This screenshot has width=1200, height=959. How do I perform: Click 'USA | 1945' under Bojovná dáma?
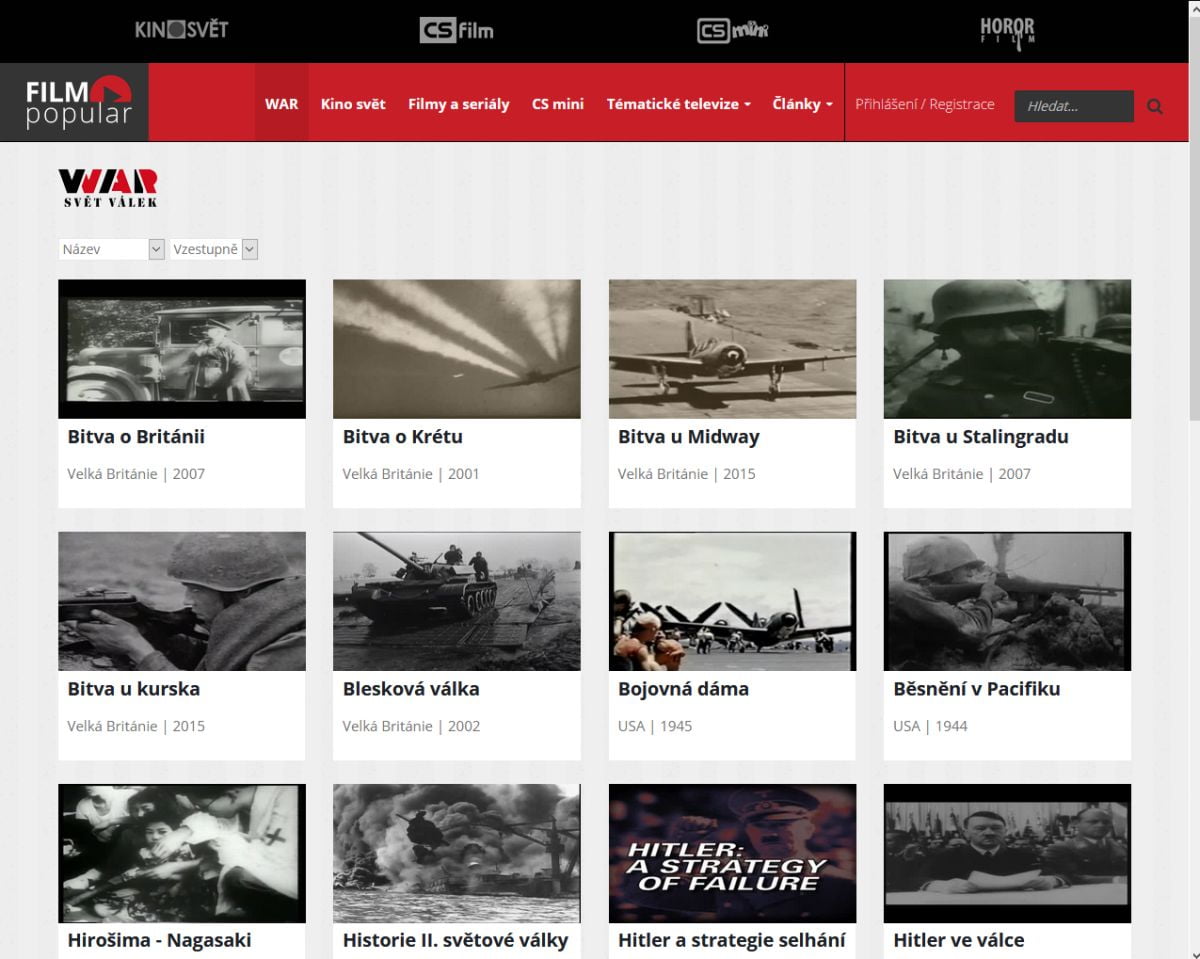click(655, 726)
